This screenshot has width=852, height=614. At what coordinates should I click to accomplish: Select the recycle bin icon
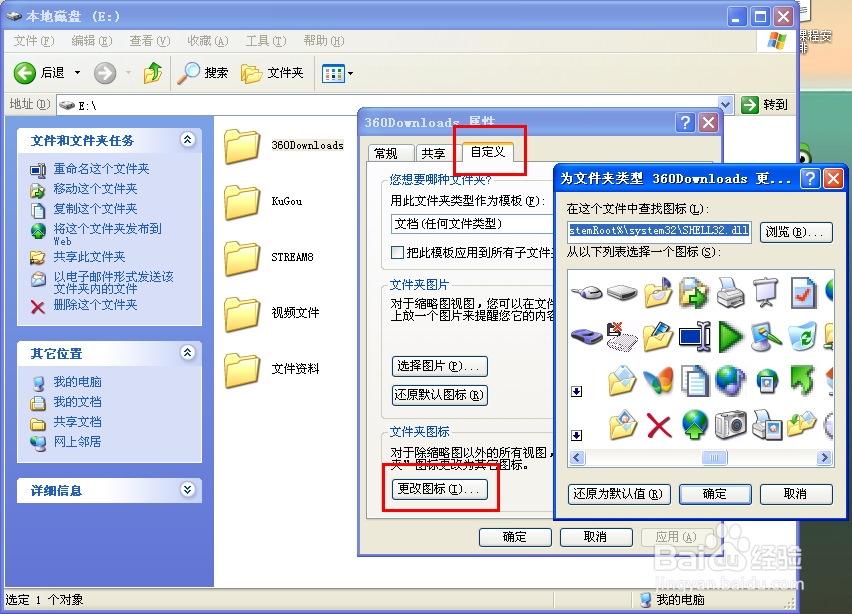coord(803,336)
